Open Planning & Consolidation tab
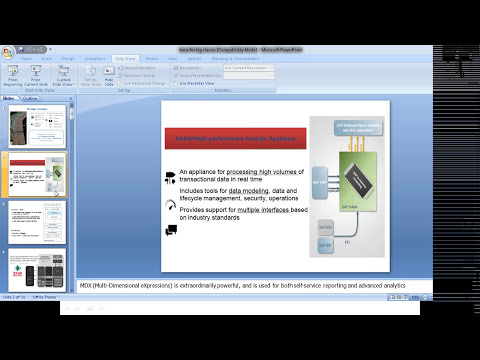Image resolution: width=480 pixels, height=360 pixels. pyautogui.click(x=235, y=59)
